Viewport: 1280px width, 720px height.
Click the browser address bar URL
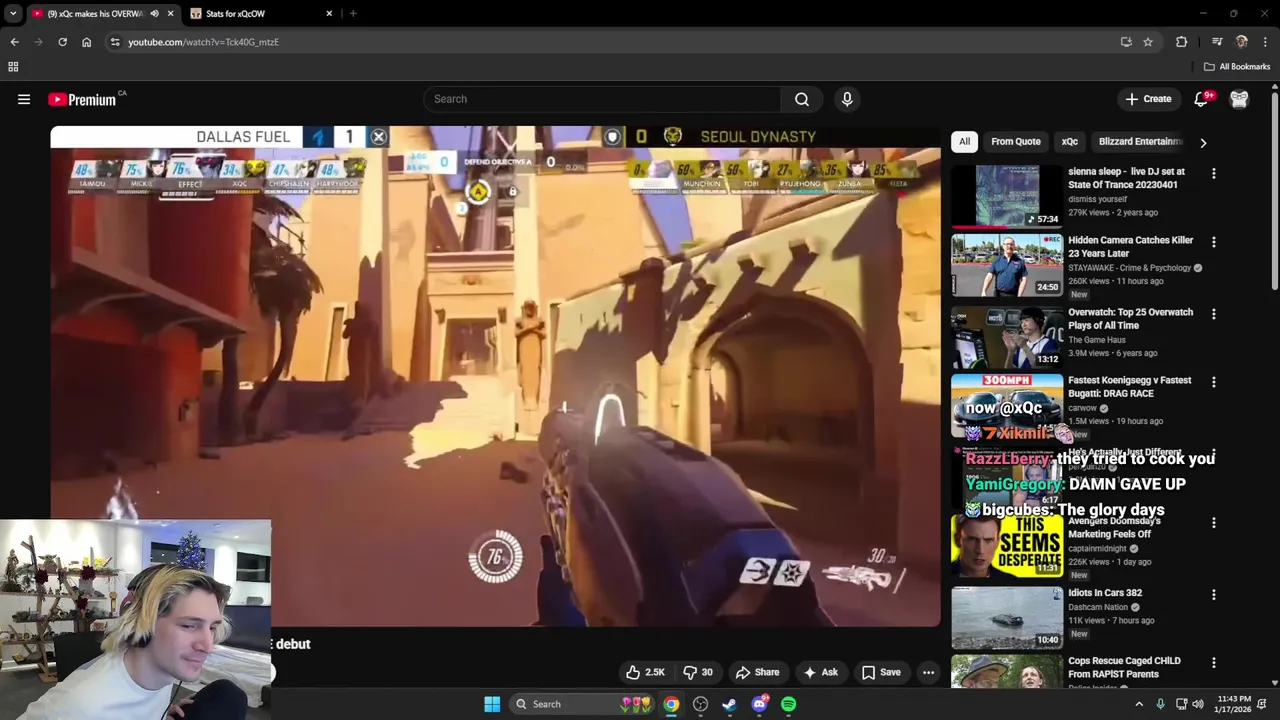click(x=203, y=42)
